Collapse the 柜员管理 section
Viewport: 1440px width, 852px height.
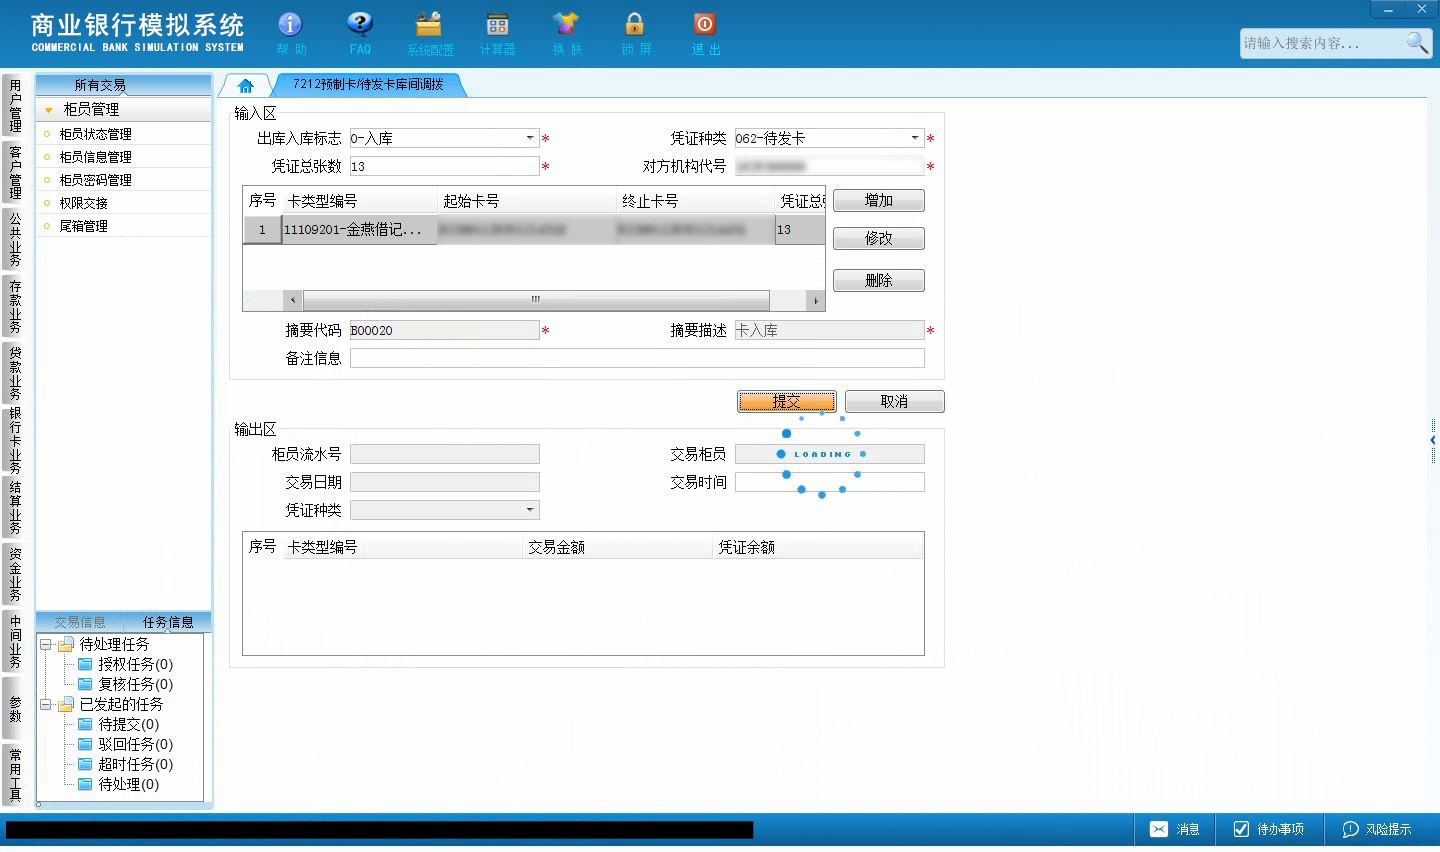(x=48, y=110)
